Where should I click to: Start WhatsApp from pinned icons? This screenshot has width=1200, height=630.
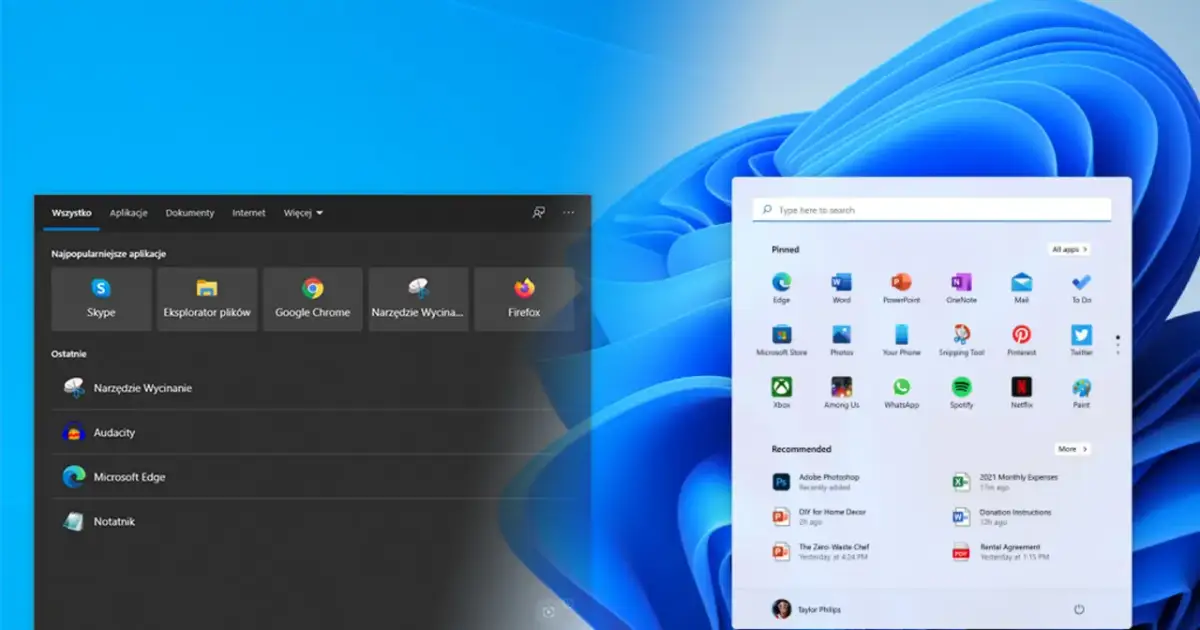click(901, 390)
